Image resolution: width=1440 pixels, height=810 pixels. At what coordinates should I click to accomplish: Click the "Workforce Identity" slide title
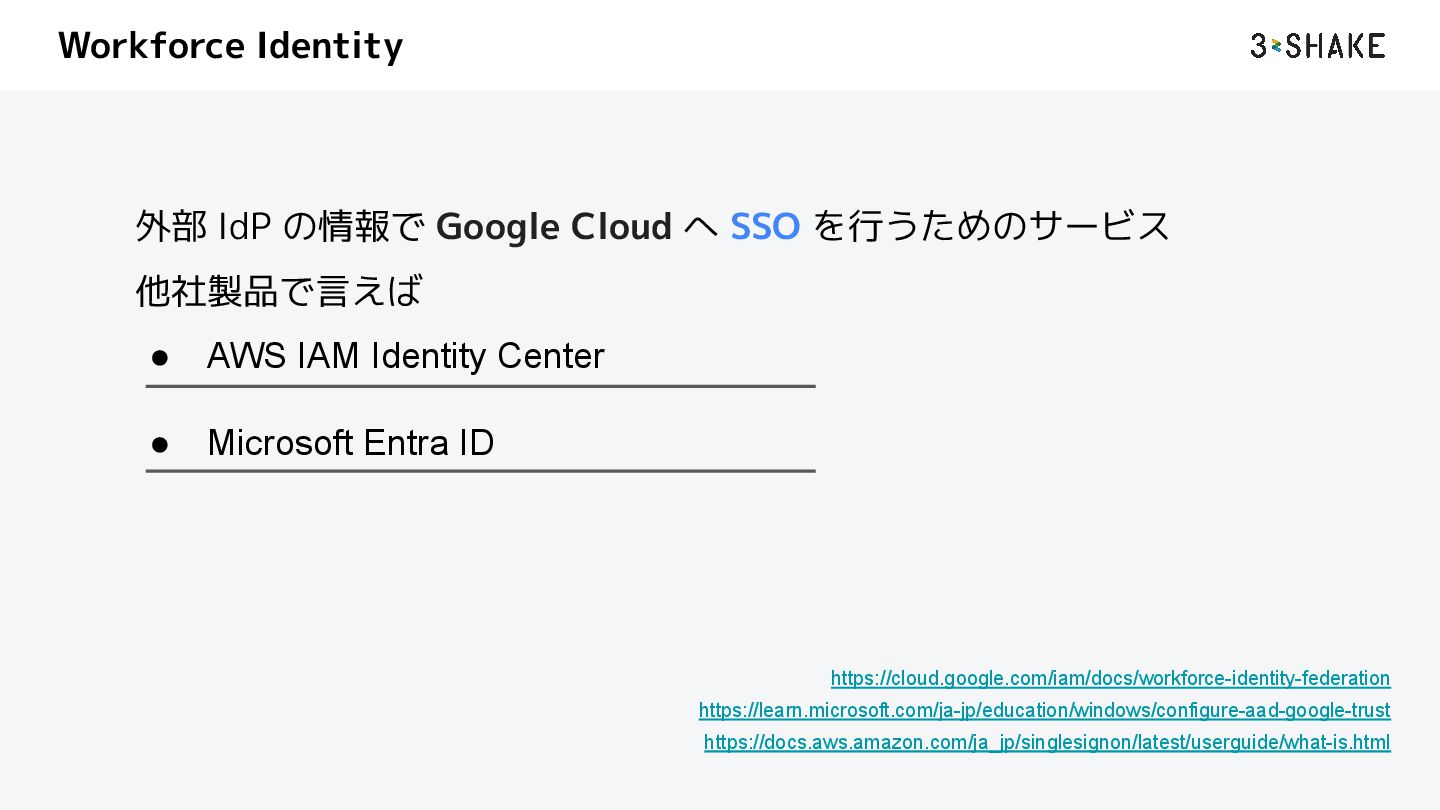click(x=231, y=46)
